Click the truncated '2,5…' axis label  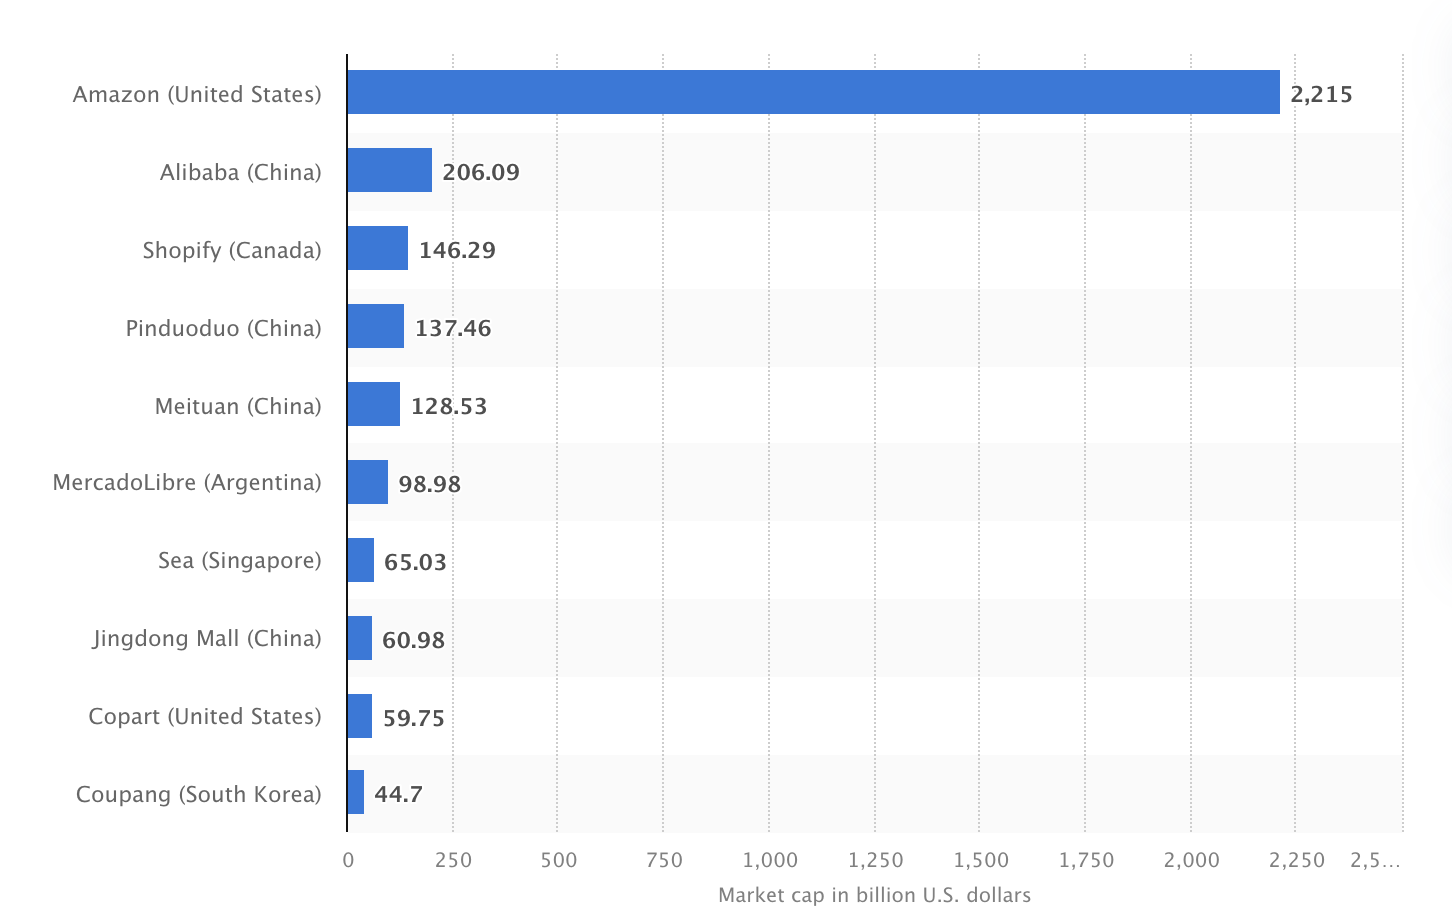1375,860
